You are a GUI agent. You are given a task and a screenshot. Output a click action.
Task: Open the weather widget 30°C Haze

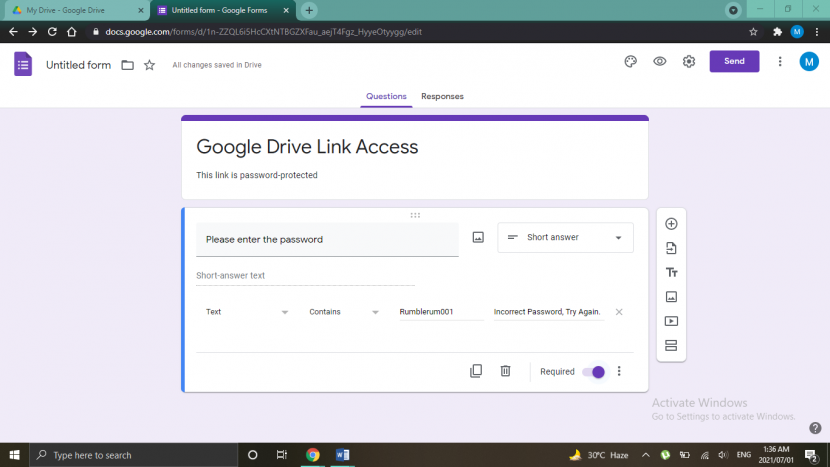pos(598,455)
